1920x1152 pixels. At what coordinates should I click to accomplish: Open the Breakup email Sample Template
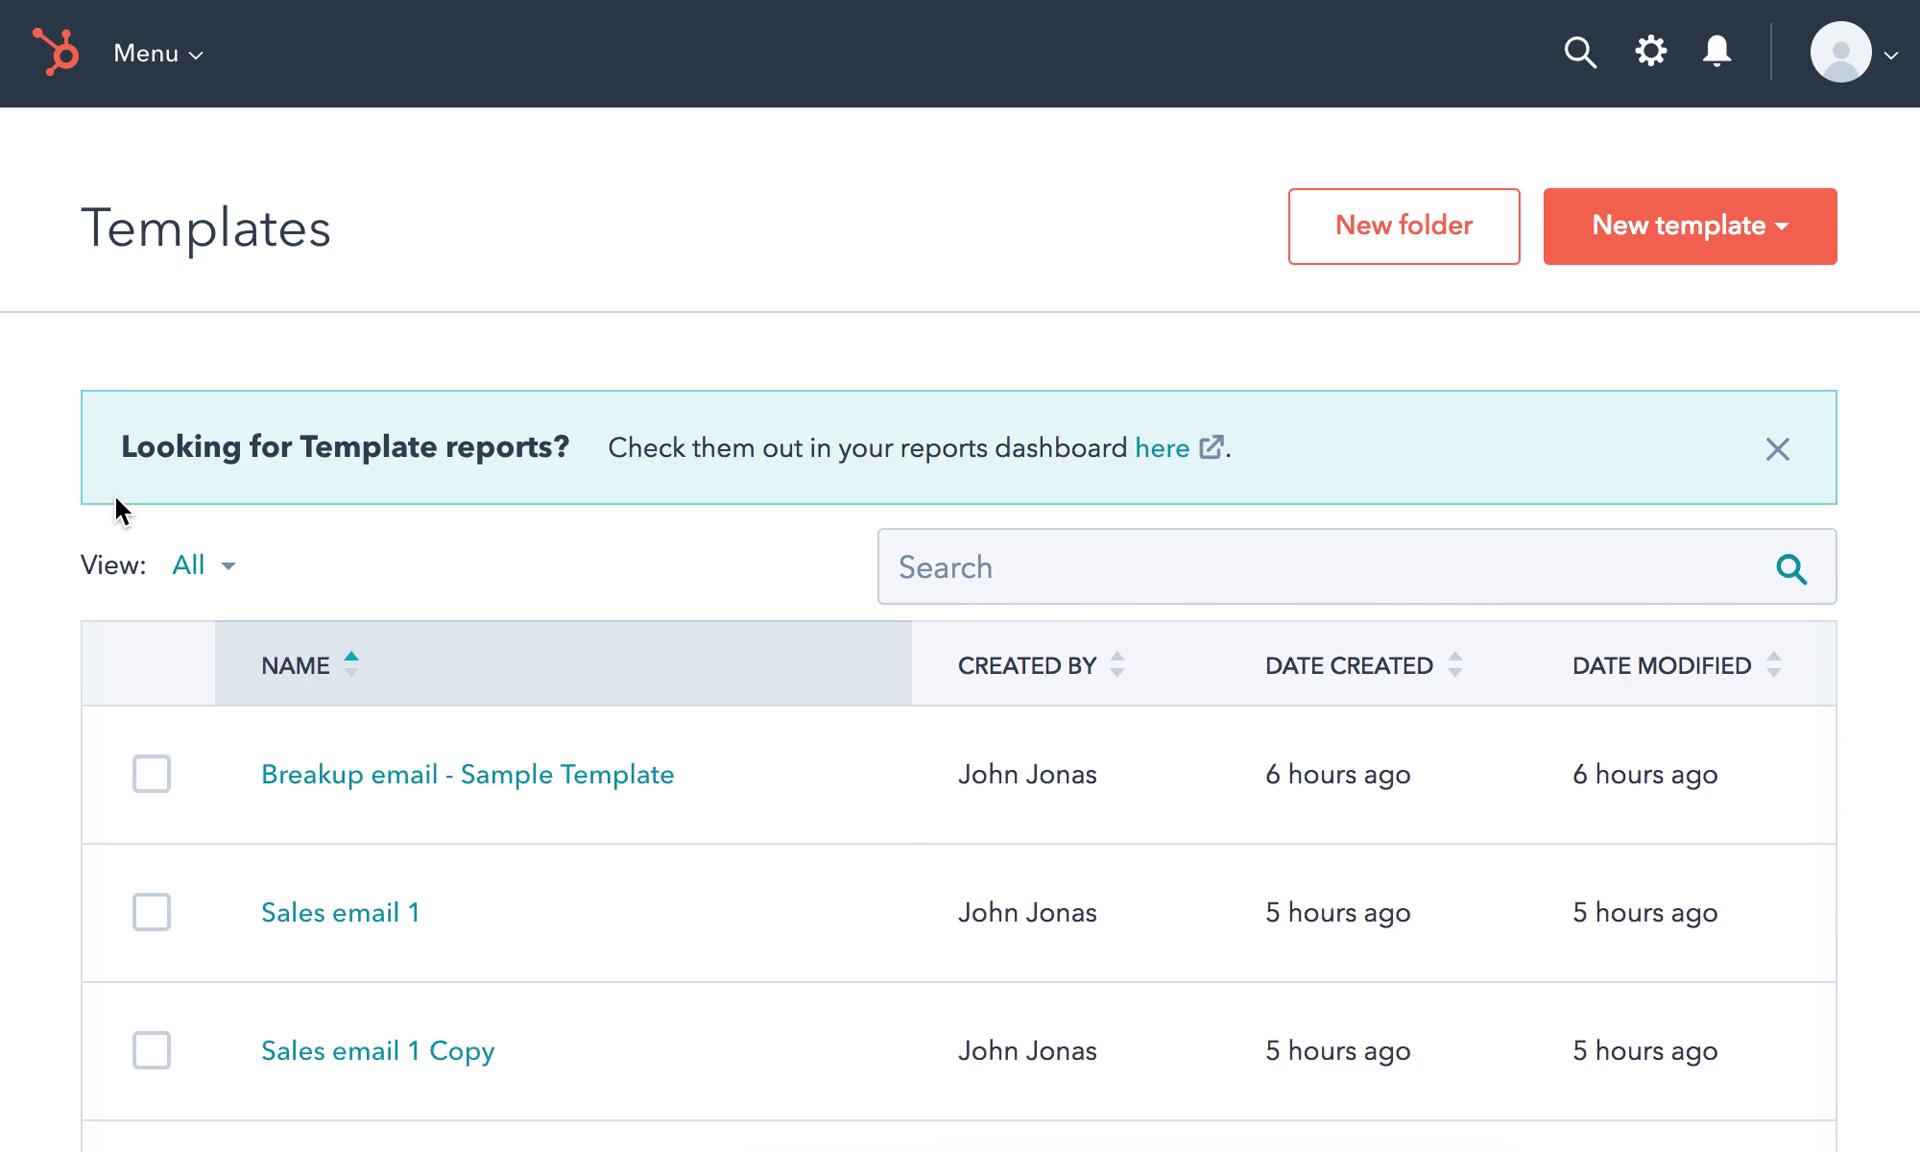(x=468, y=775)
